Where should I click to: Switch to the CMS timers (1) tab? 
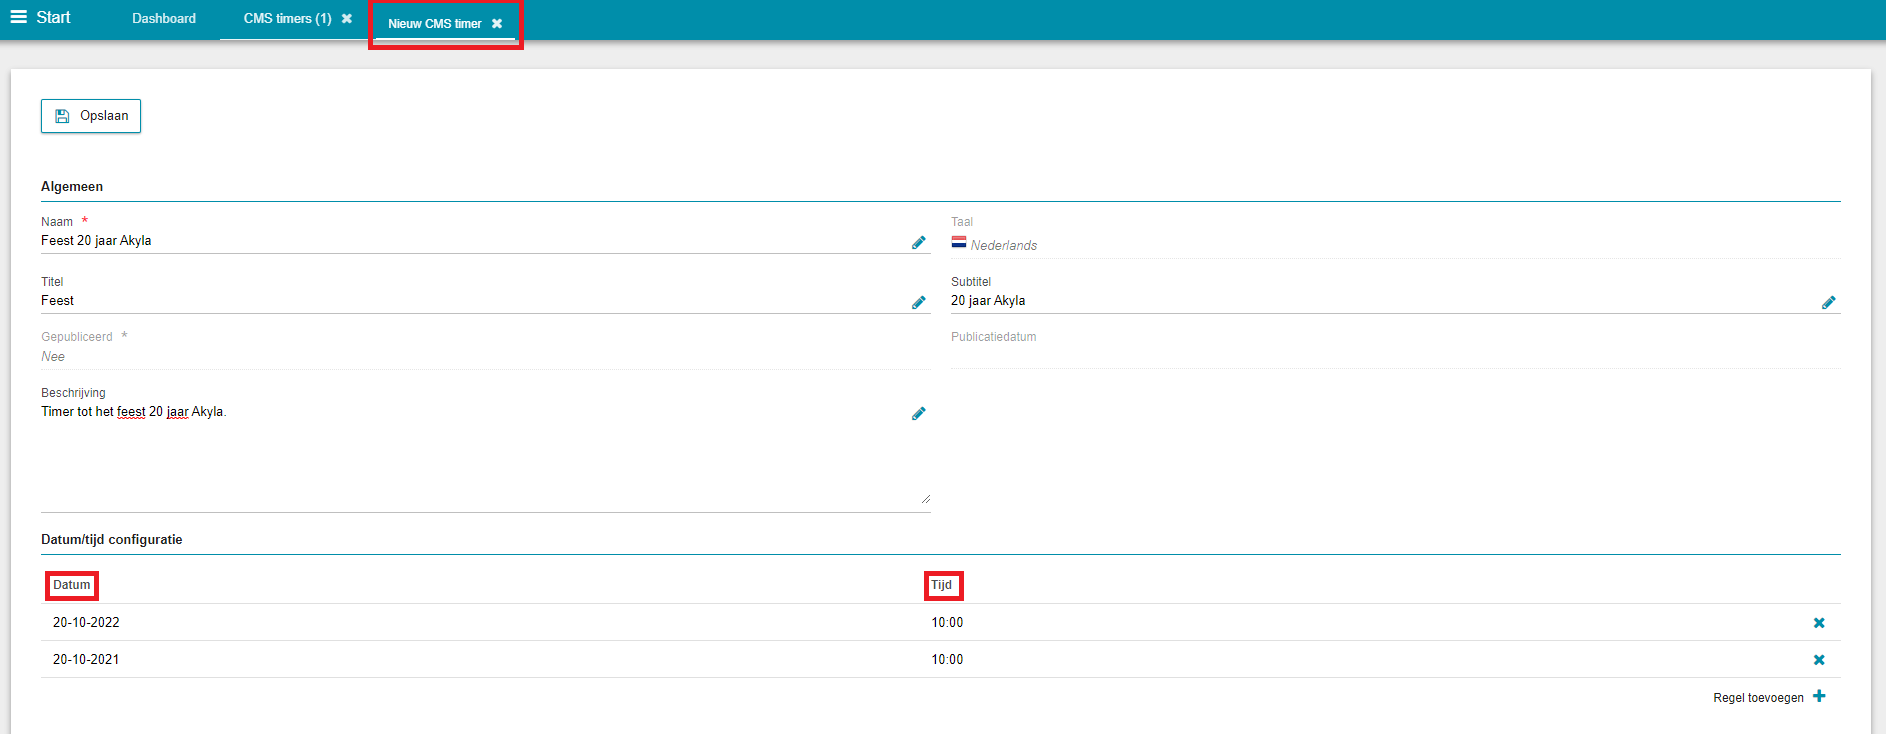pyautogui.click(x=288, y=19)
